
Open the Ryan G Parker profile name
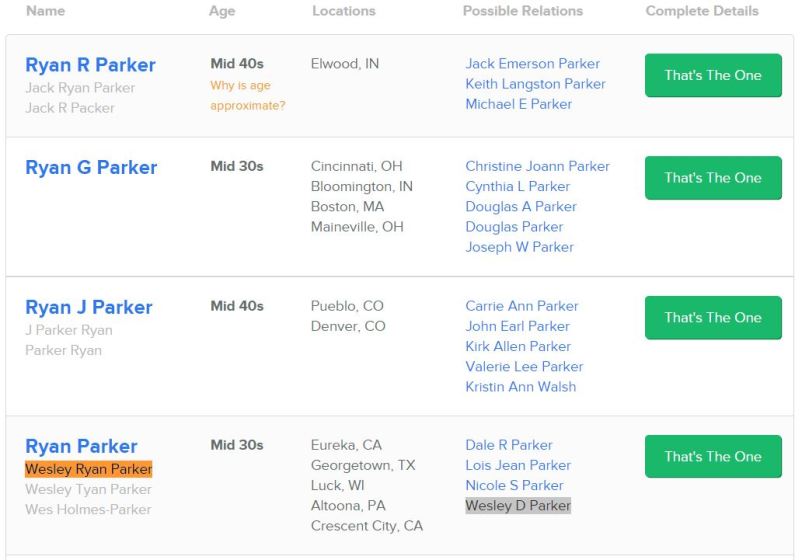91,168
